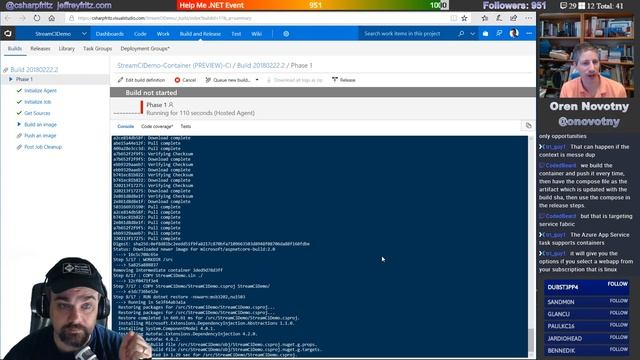Add page to favorites with star icon
The image size is (640, 360).
464,18
